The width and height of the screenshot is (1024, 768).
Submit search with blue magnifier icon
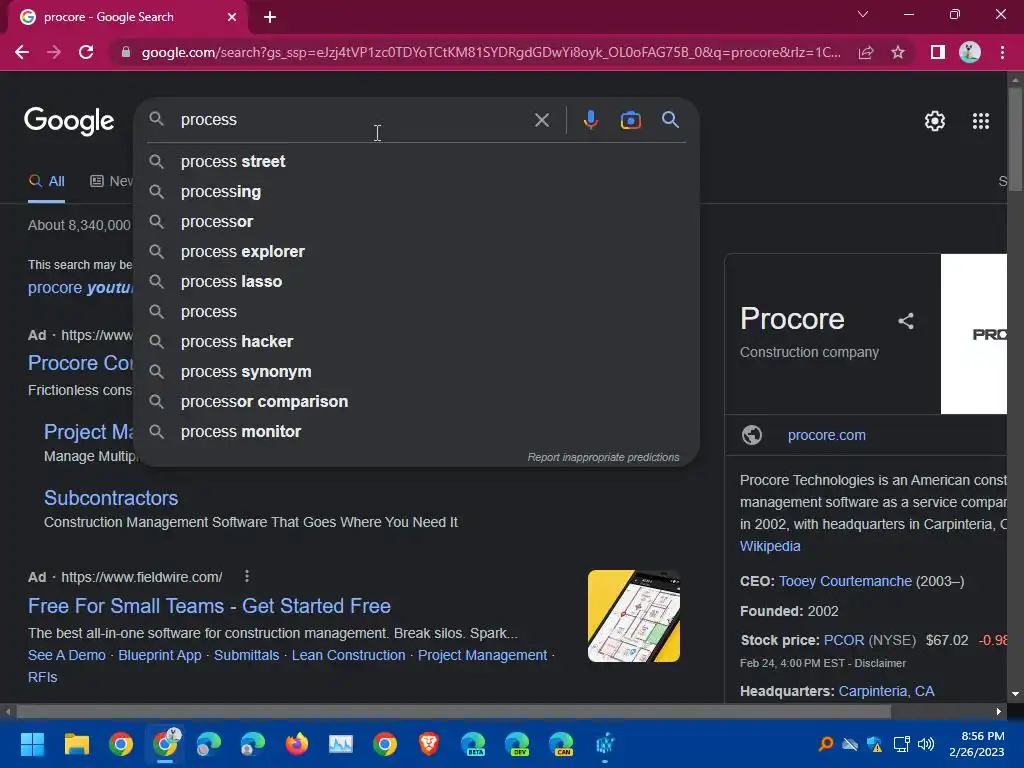coord(670,120)
